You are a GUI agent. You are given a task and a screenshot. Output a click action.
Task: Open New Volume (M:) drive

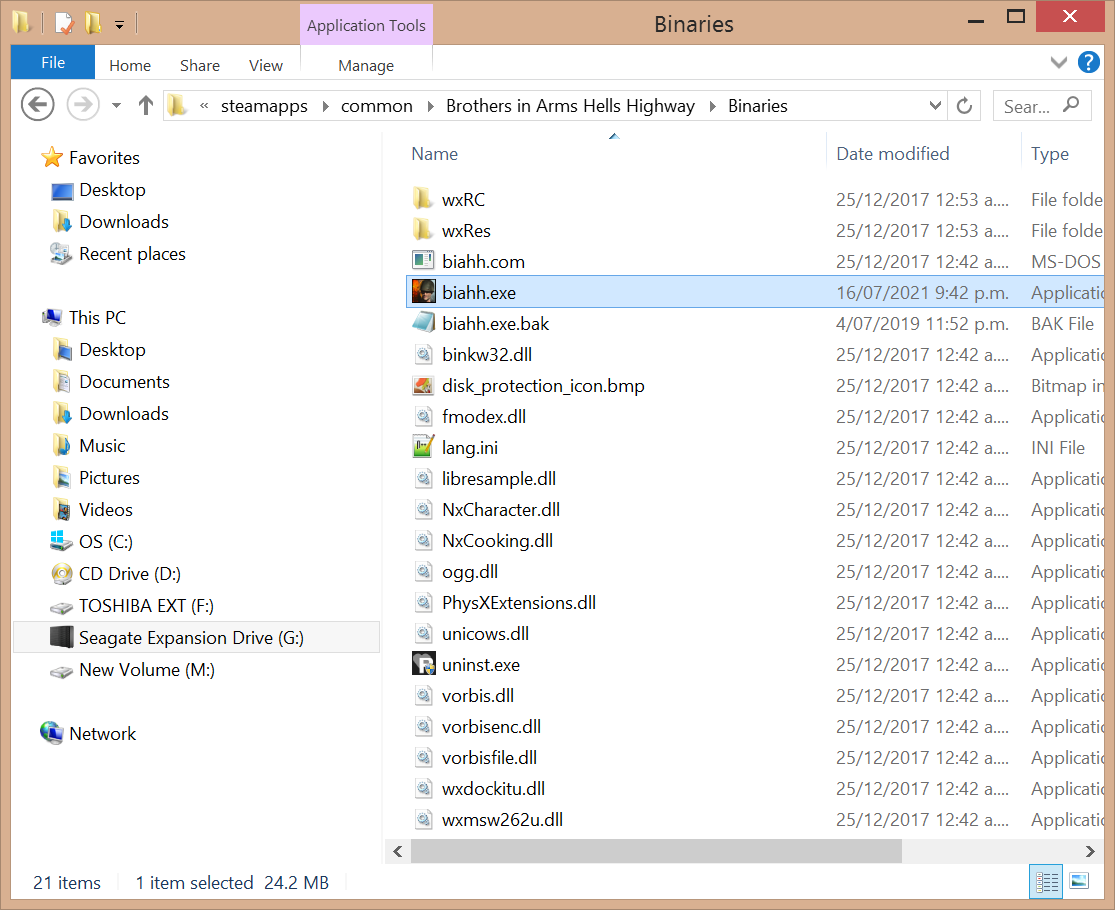(x=147, y=670)
